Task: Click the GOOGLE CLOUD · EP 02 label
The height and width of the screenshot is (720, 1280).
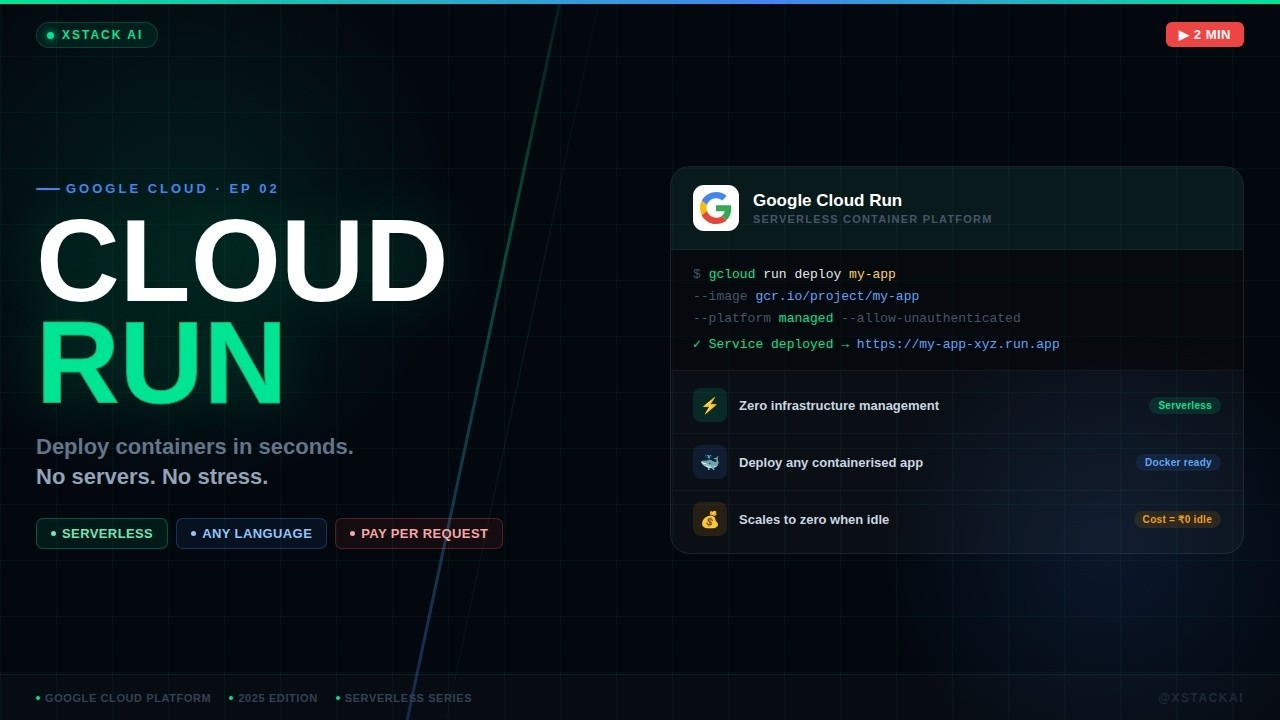Action: [x=172, y=188]
